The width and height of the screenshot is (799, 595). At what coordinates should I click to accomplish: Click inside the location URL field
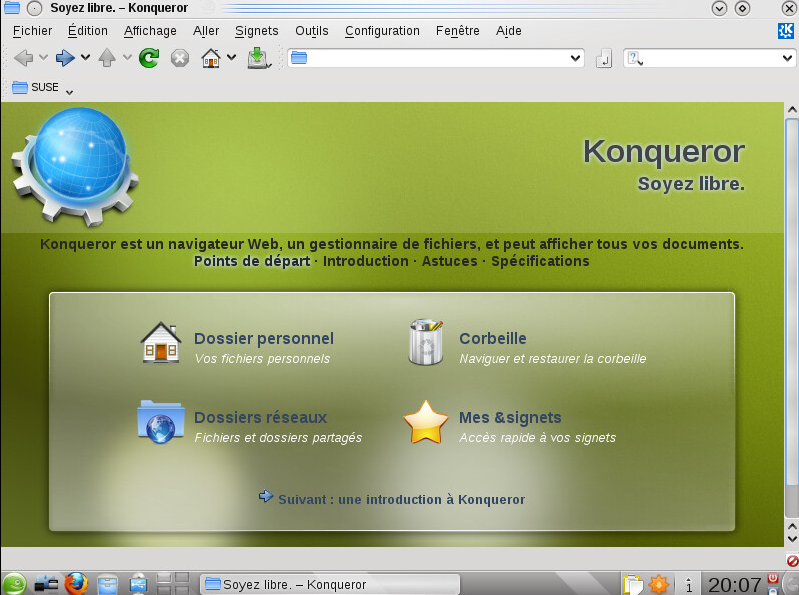436,58
